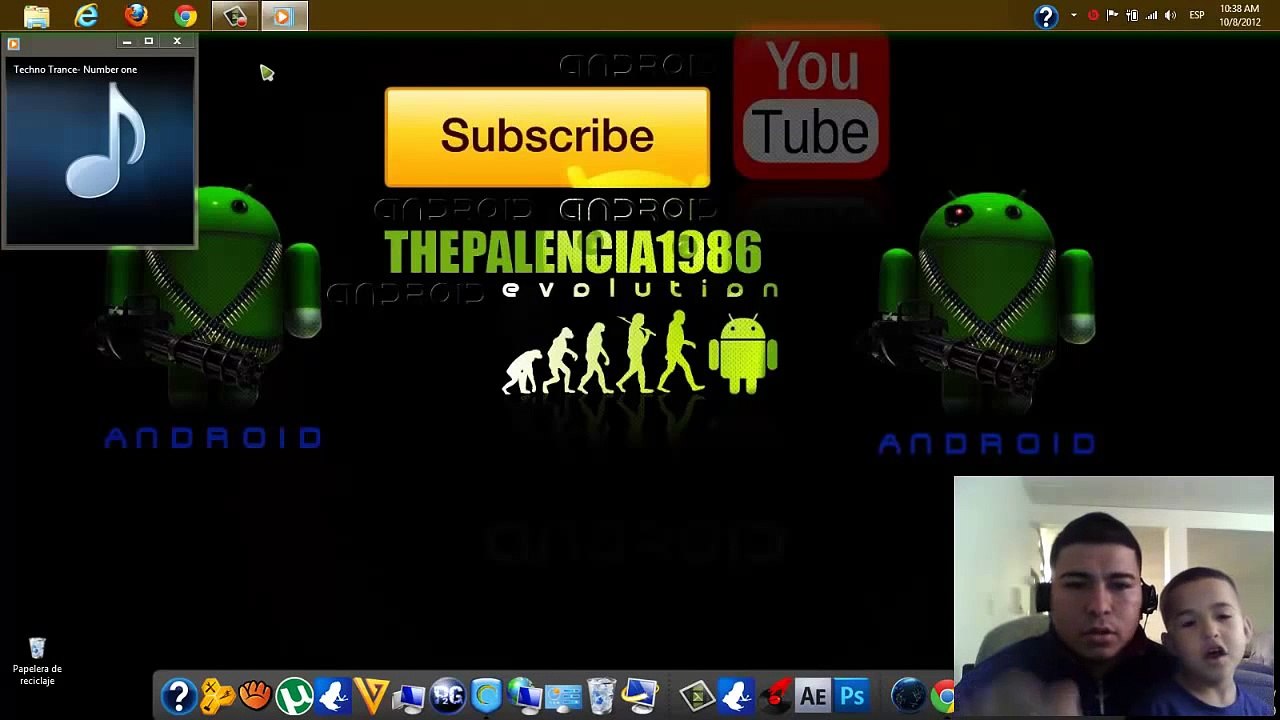
Task: Launch the green spreadsheet icon in the dock
Action: point(697,696)
